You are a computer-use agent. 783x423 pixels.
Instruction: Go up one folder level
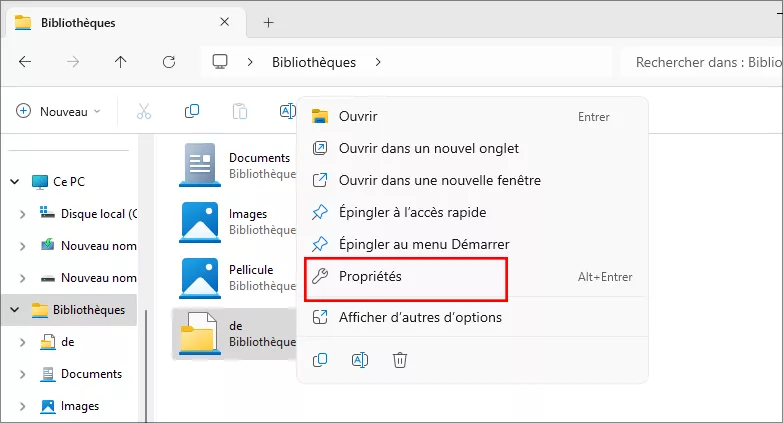(120, 62)
